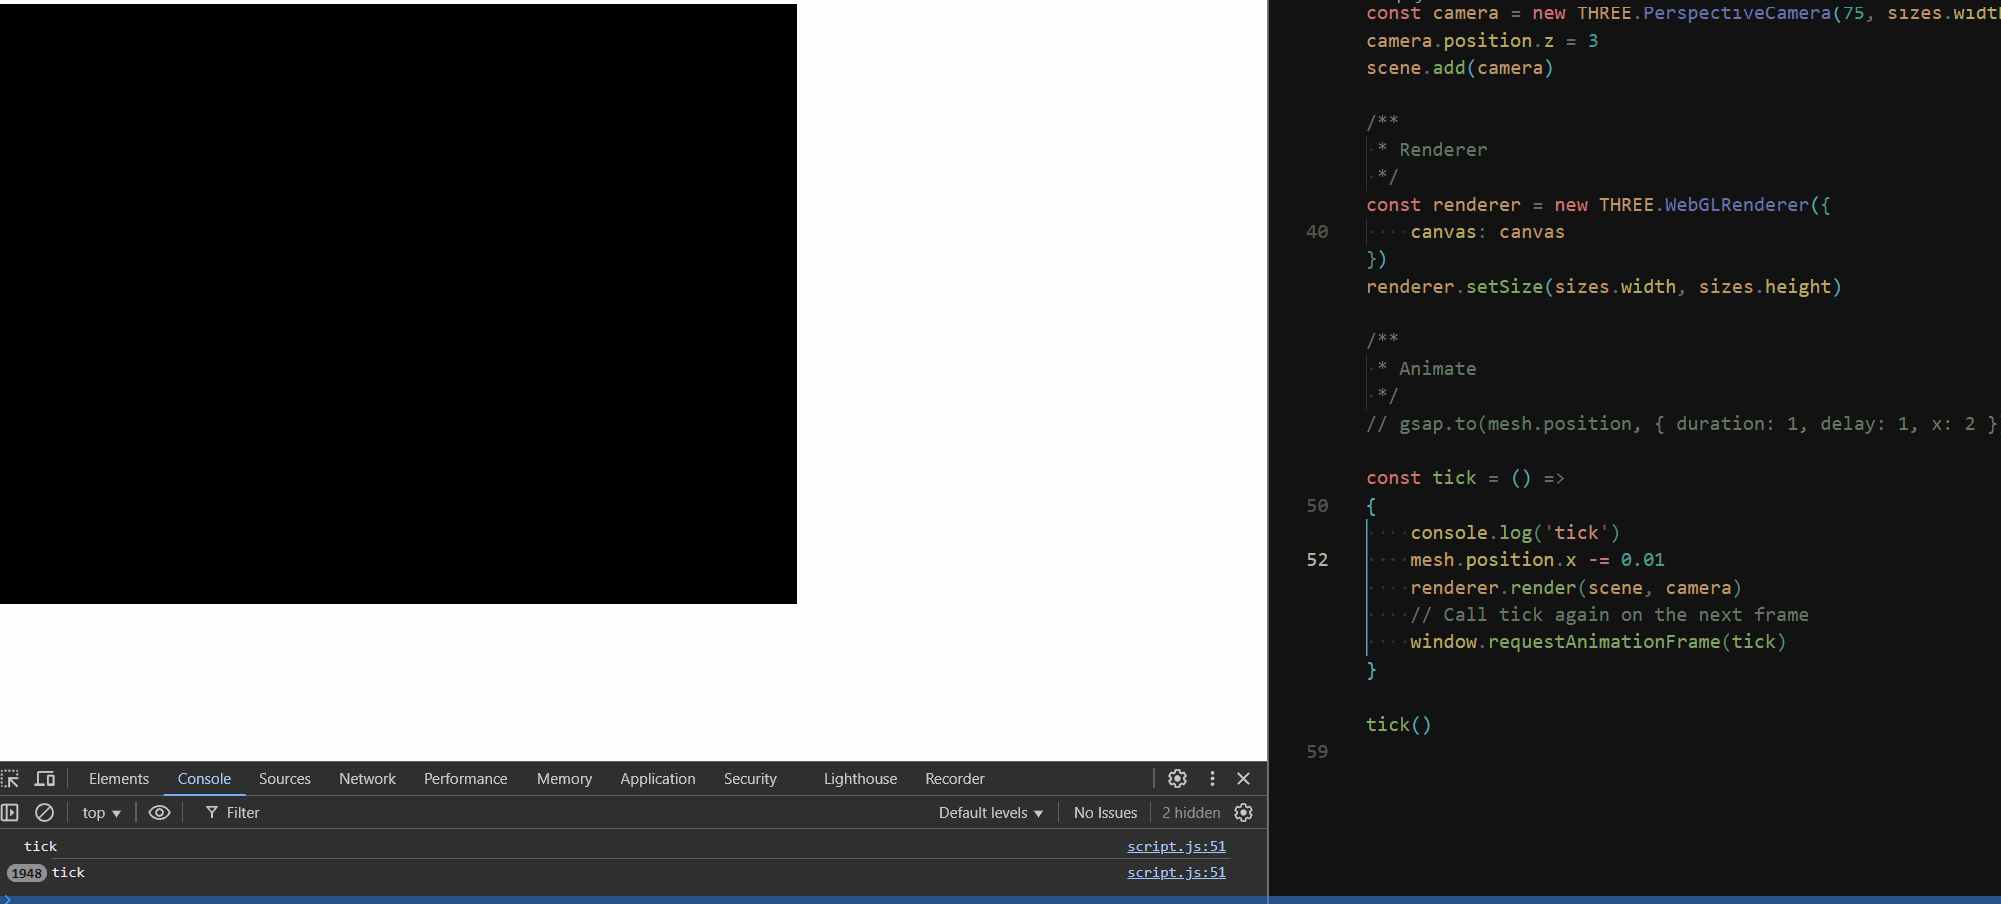Click the 1948 repeat count badge

click(x=27, y=873)
